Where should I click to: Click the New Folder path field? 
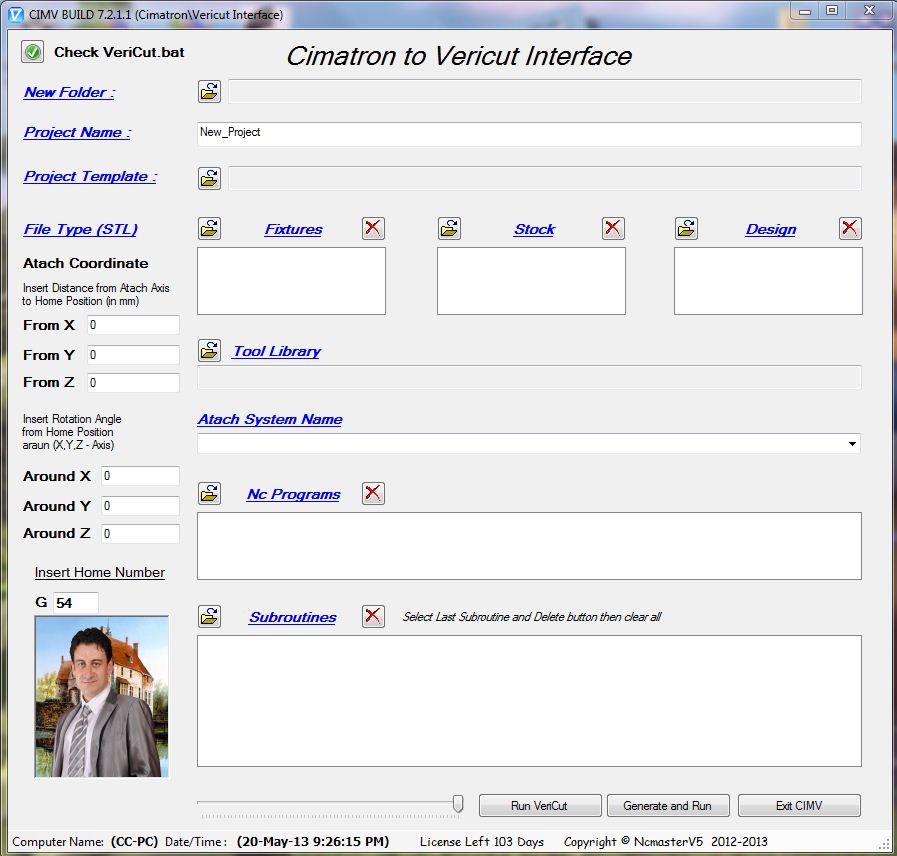click(545, 92)
